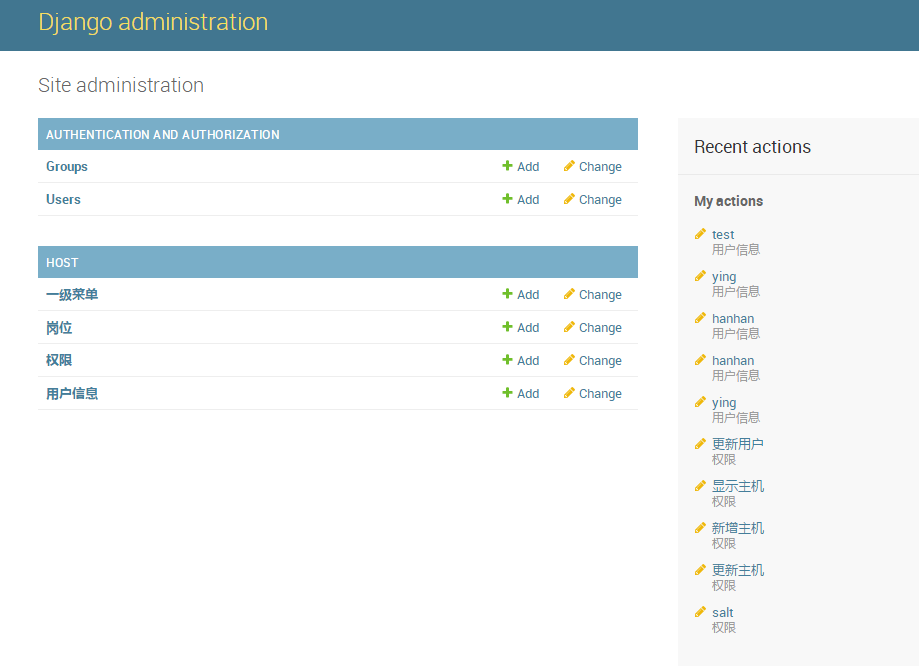Click the pencil icon in 用户信息 row
This screenshot has width=919, height=668.
coord(569,394)
